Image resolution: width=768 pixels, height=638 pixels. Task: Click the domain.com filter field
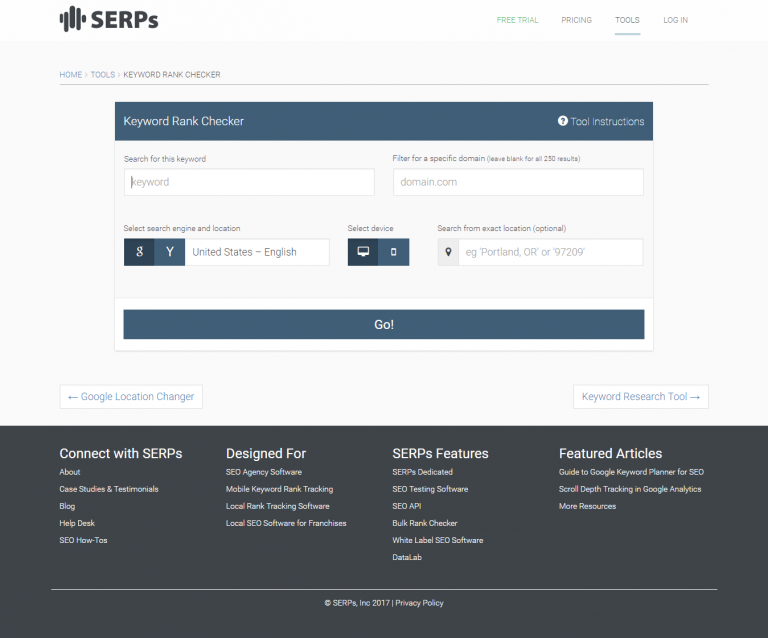coord(517,182)
